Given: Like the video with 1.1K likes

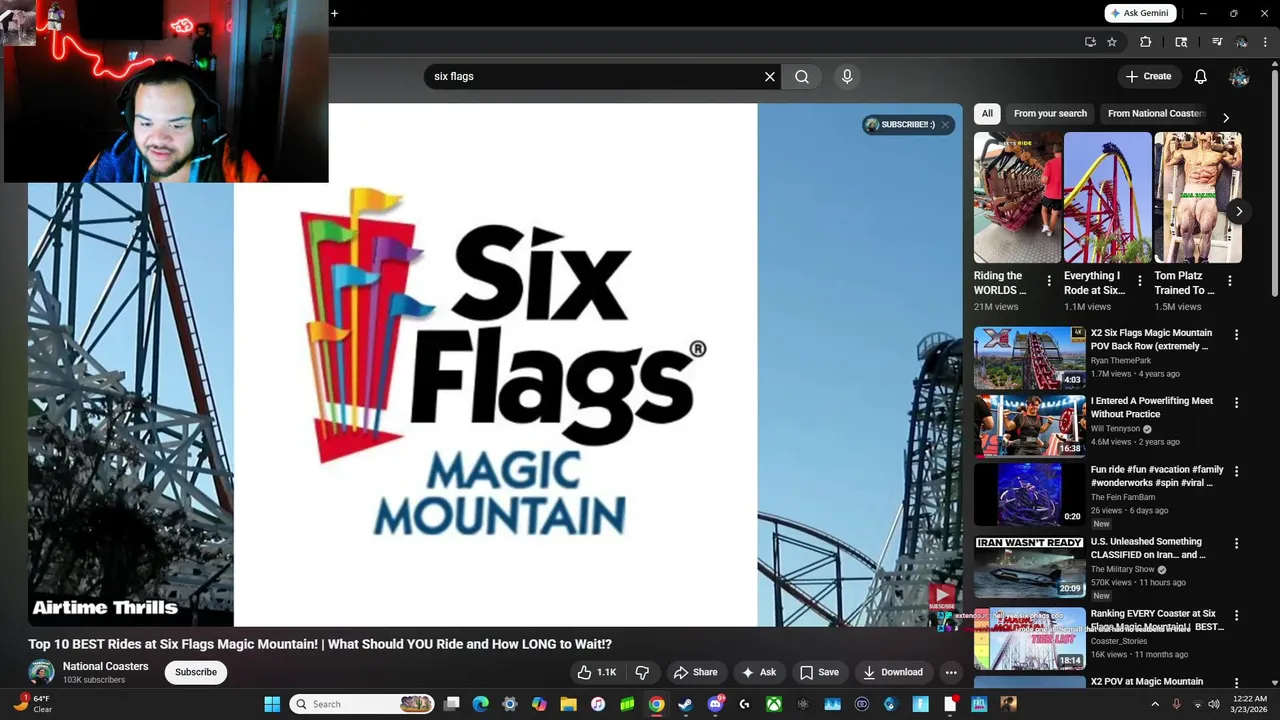Looking at the screenshot, I should [597, 672].
